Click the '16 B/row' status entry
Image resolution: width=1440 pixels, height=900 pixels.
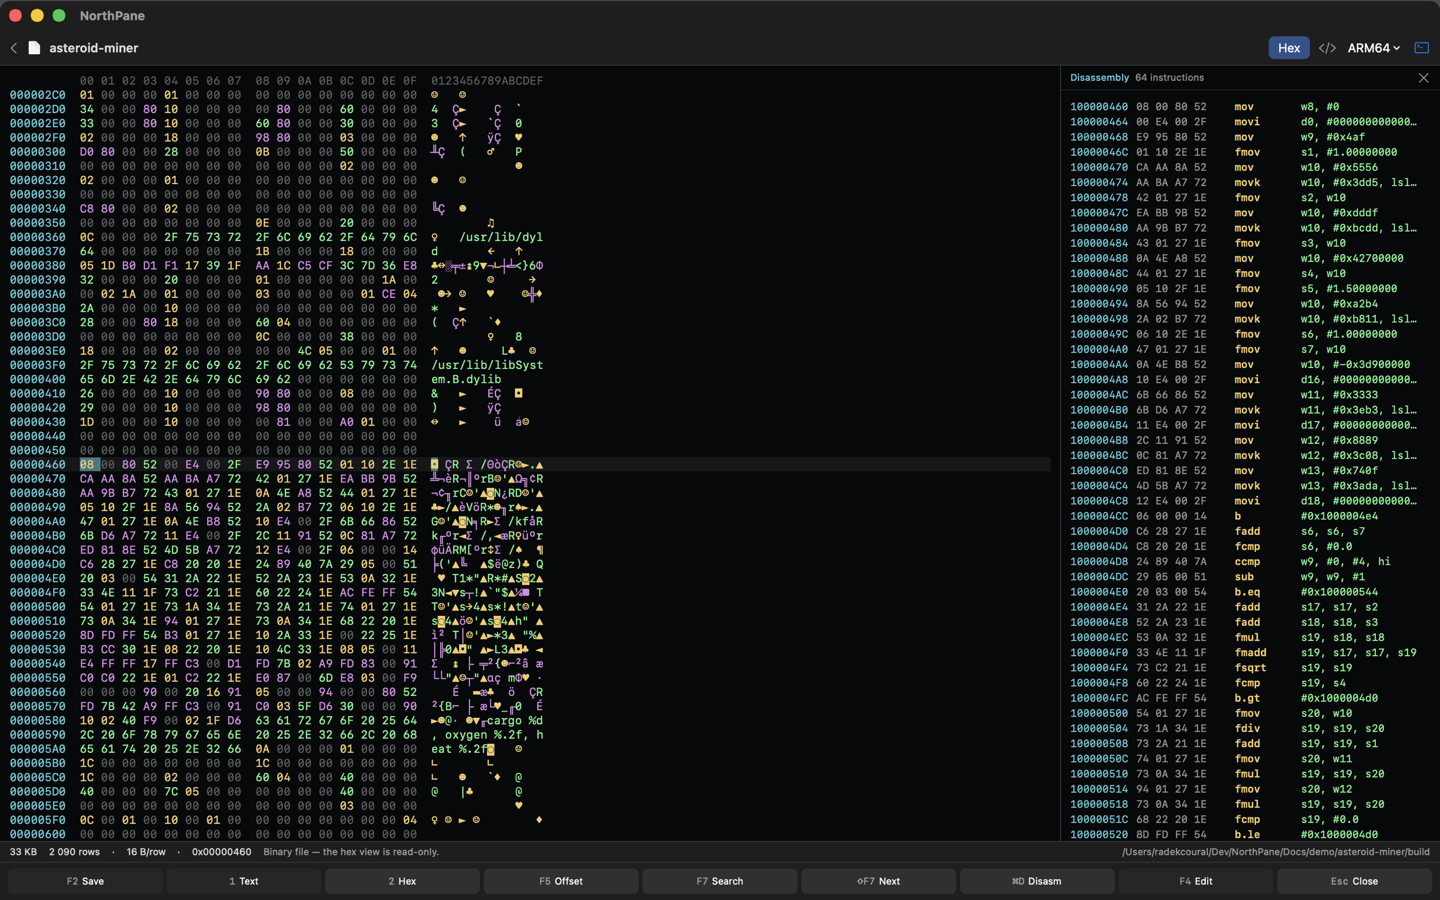click(x=146, y=852)
